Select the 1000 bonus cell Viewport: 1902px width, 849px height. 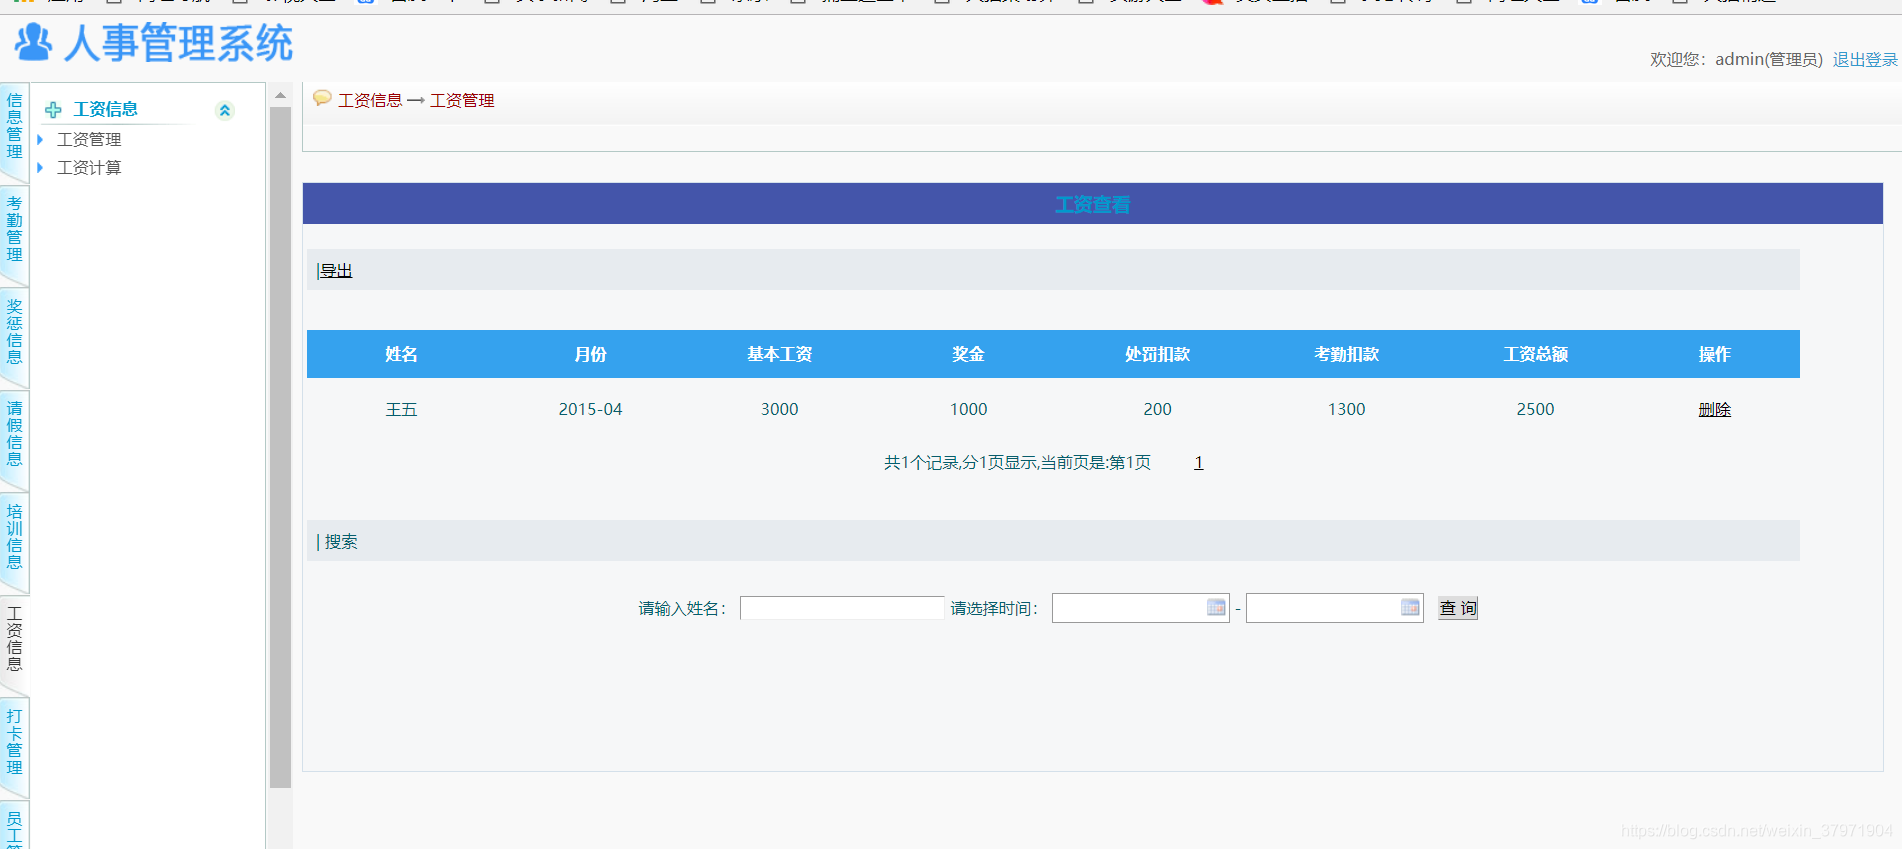click(968, 409)
